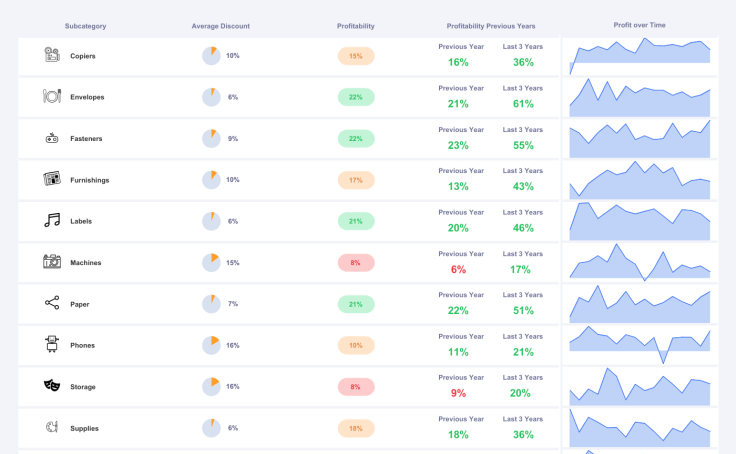736x454 pixels.
Task: Click the Machines 8% profitability badge
Action: (356, 263)
